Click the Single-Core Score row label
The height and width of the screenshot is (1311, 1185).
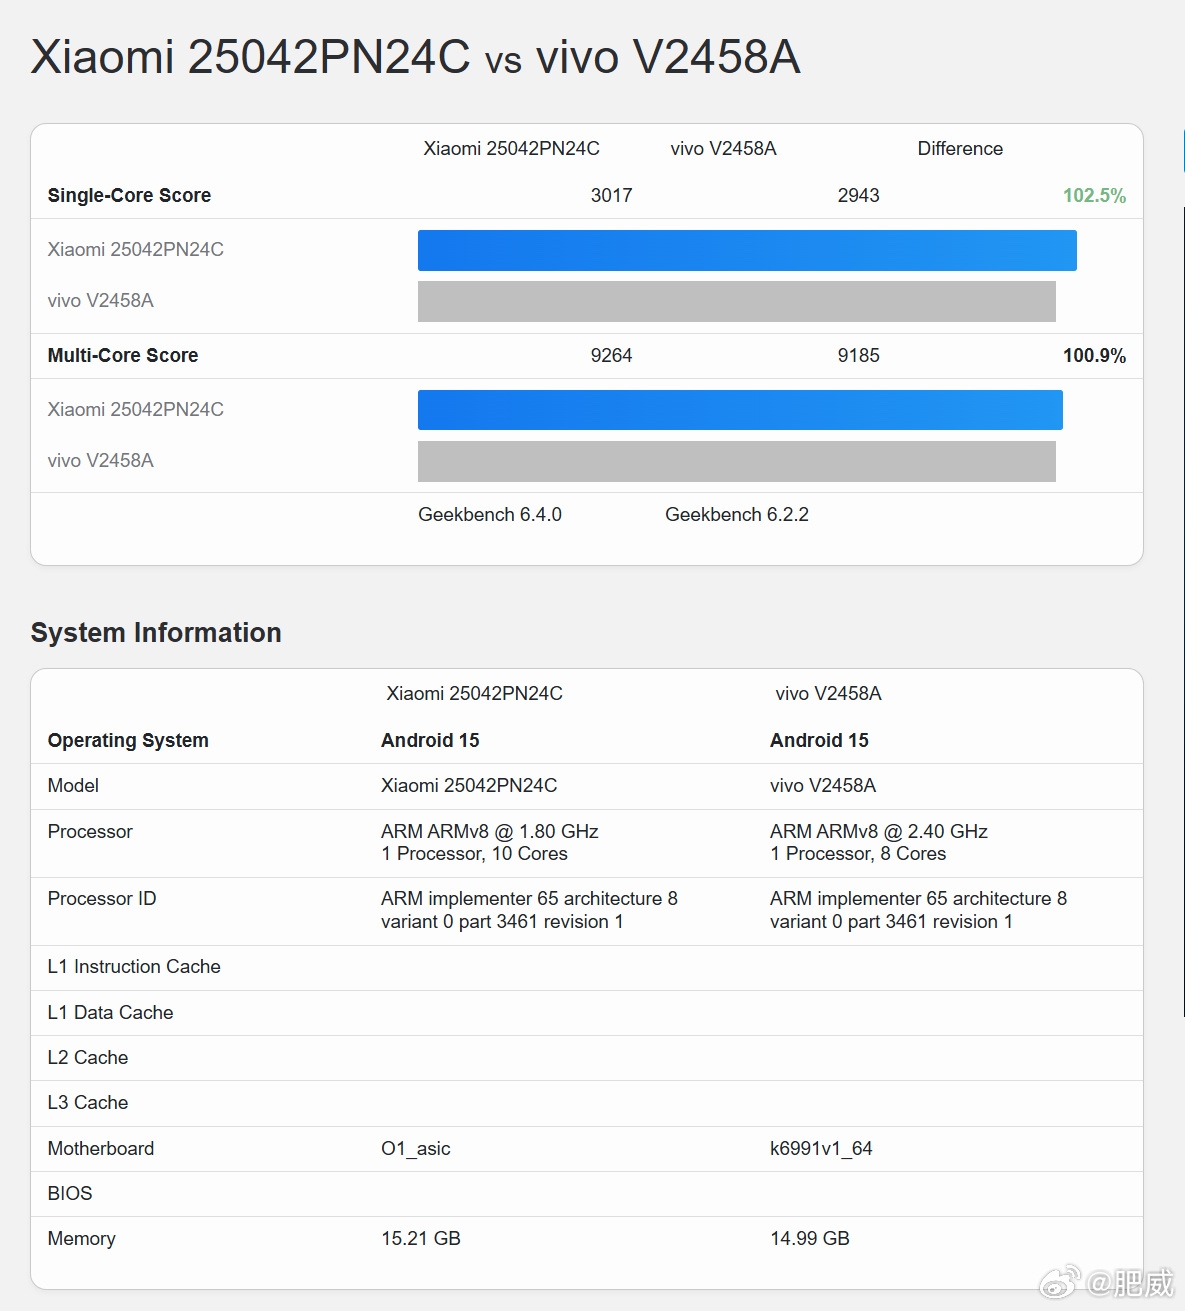coord(129,196)
